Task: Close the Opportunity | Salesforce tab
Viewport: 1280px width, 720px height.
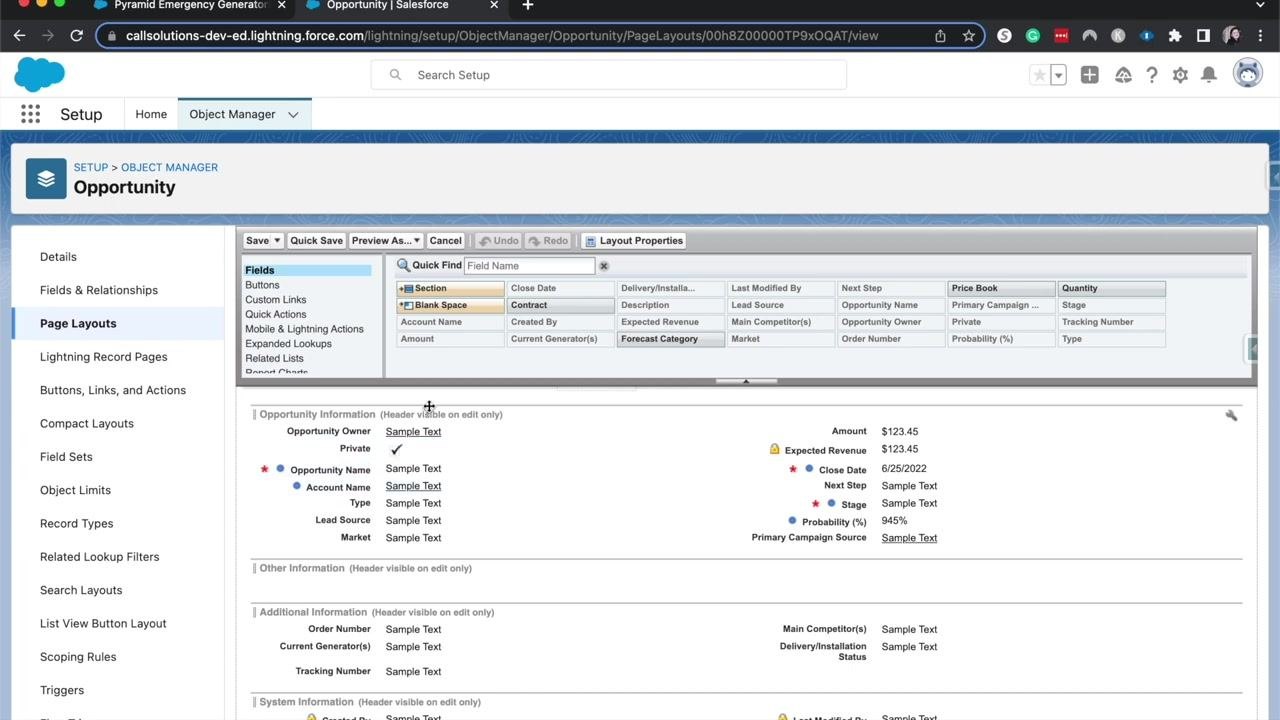Action: click(x=494, y=6)
